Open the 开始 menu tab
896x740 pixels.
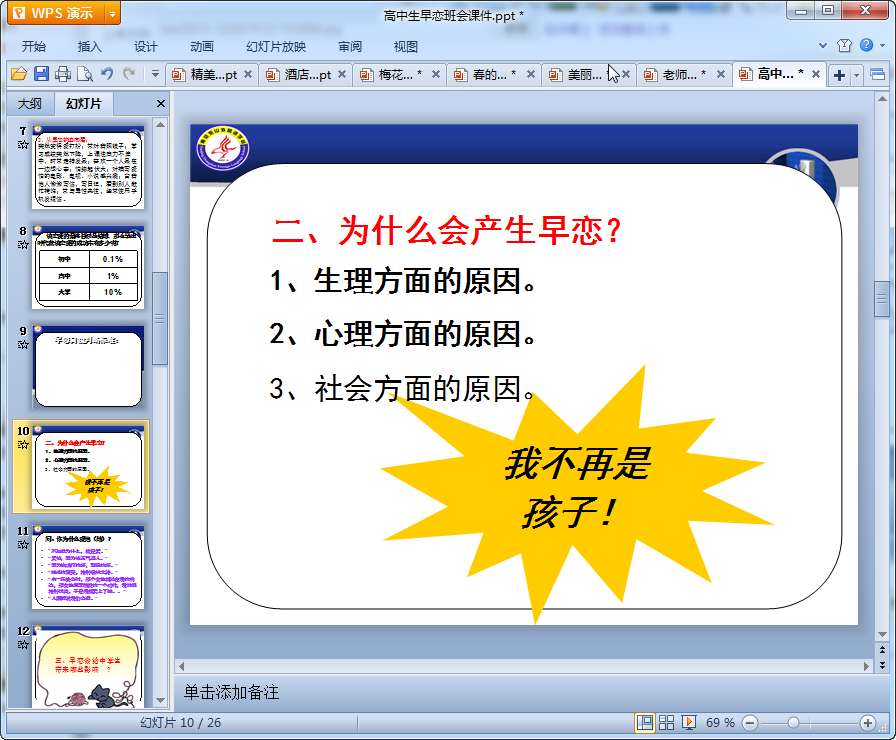[34, 46]
